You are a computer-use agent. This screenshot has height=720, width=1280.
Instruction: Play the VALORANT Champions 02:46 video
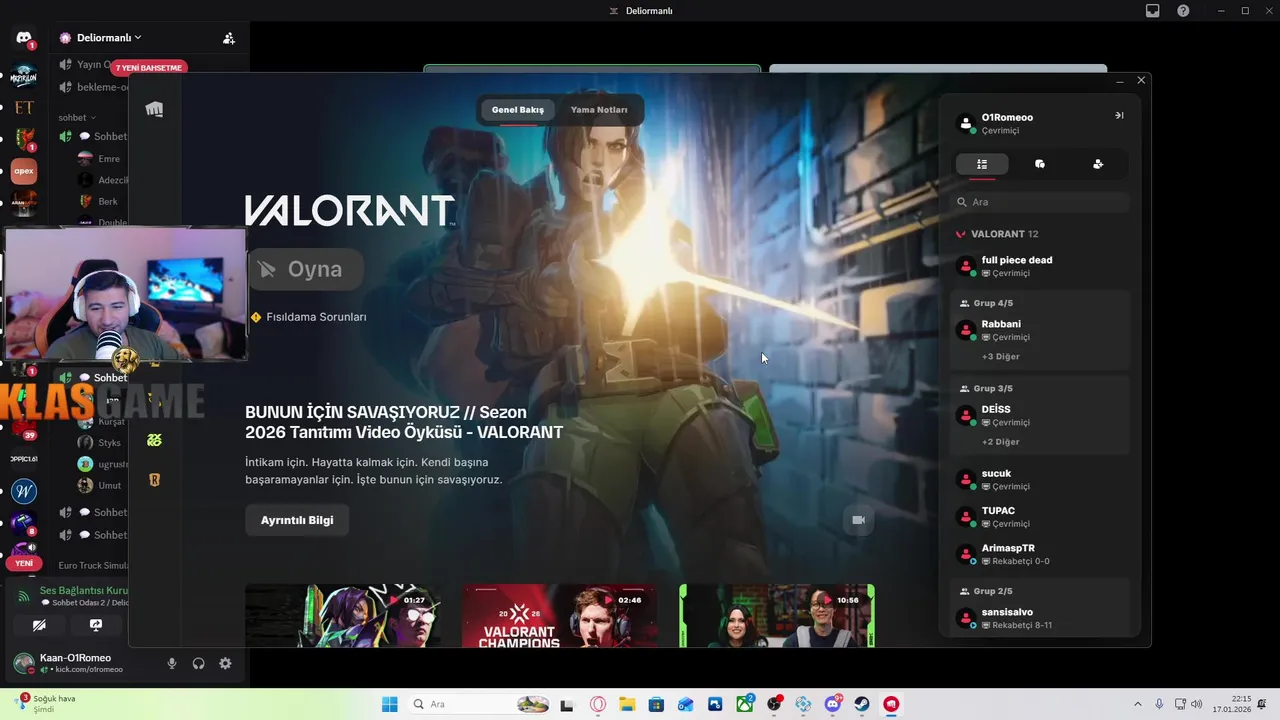click(x=560, y=615)
